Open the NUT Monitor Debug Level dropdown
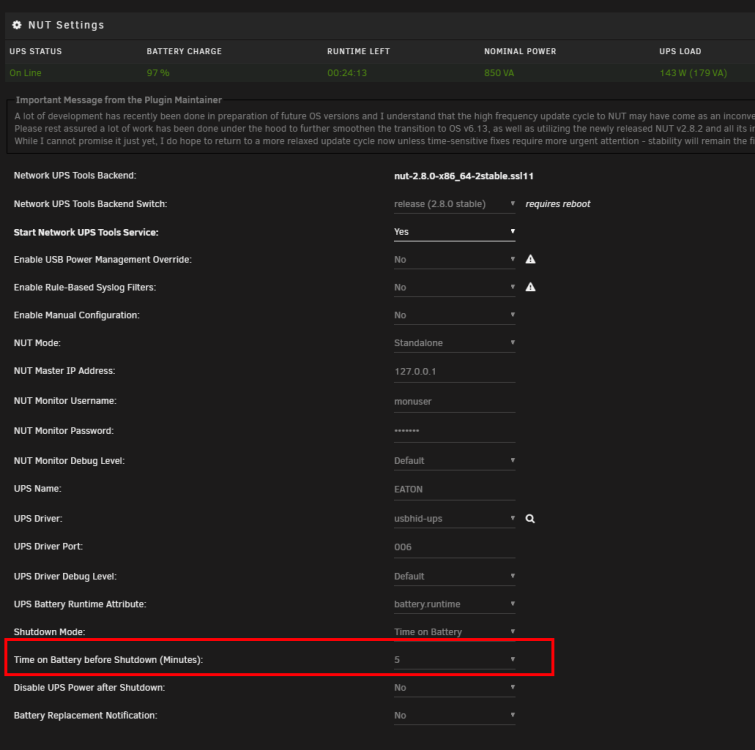The image size is (755, 750). (x=455, y=461)
